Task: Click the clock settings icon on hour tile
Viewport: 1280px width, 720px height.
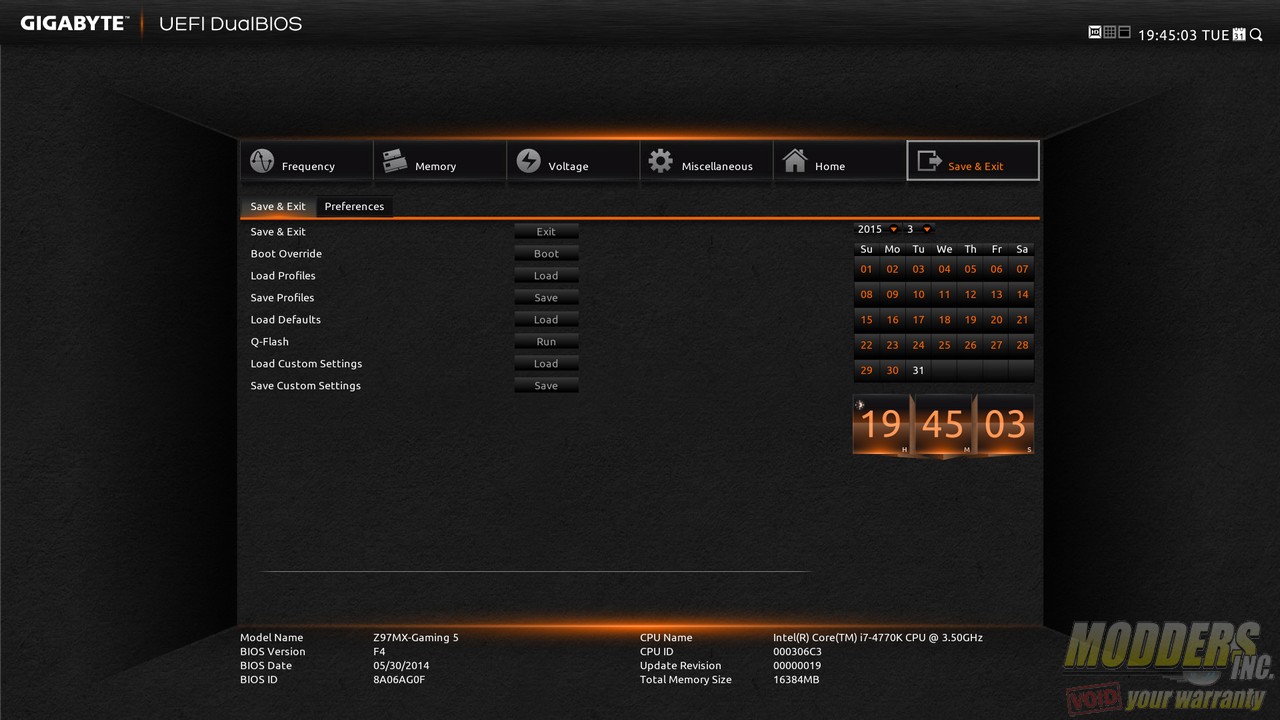Action: (x=860, y=405)
